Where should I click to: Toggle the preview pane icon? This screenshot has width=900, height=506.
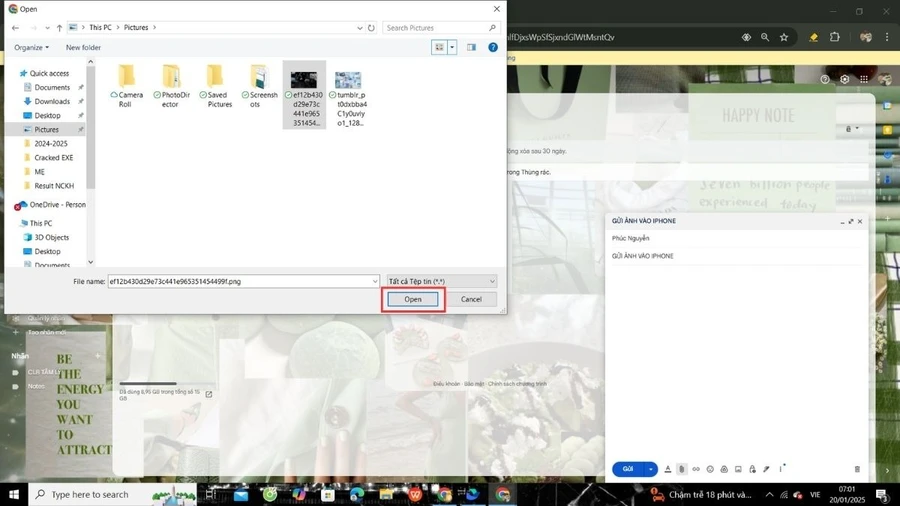coord(471,48)
